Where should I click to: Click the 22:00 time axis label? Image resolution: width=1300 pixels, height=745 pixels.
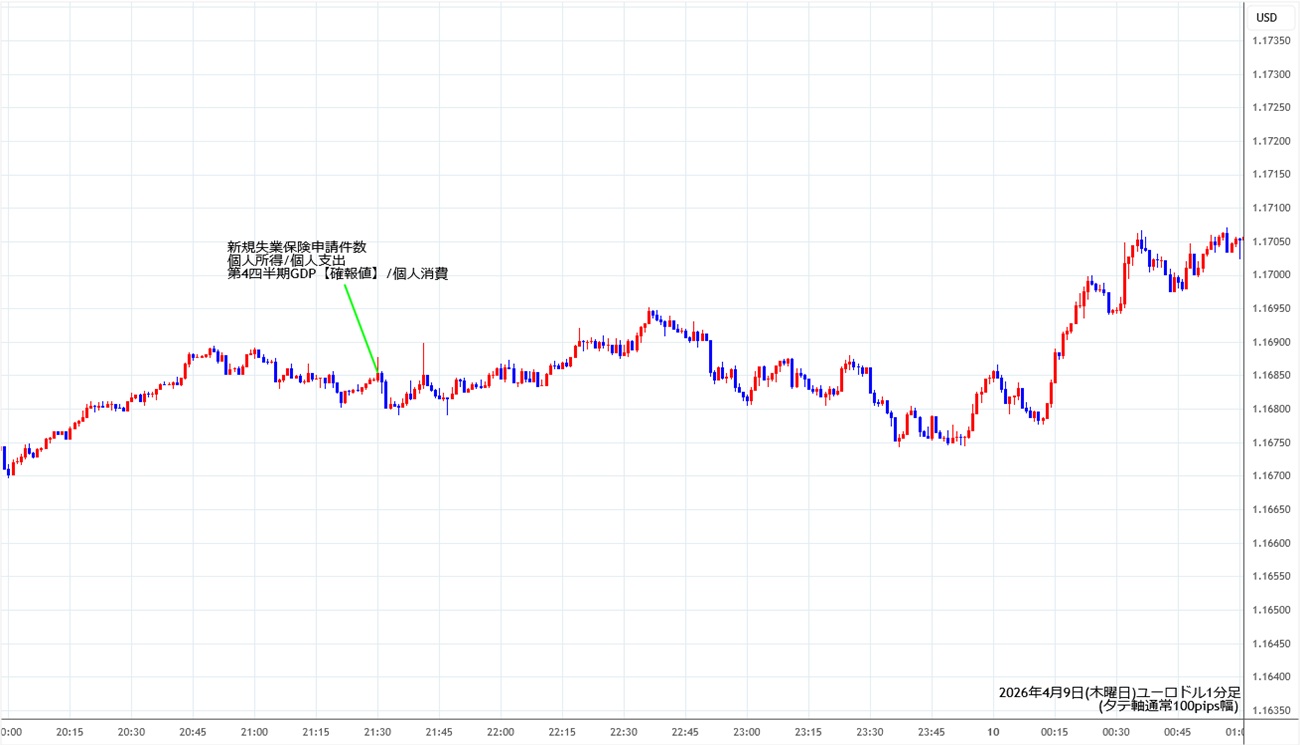click(x=500, y=732)
